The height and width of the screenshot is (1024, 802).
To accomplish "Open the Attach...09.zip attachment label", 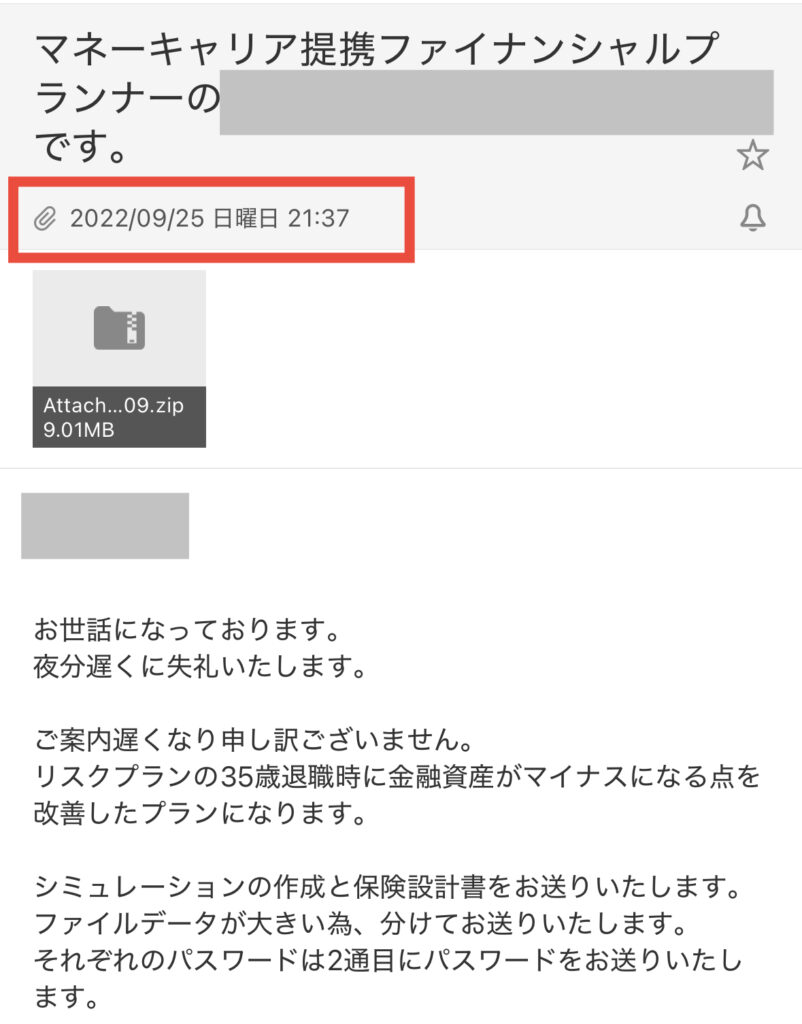I will point(114,405).
